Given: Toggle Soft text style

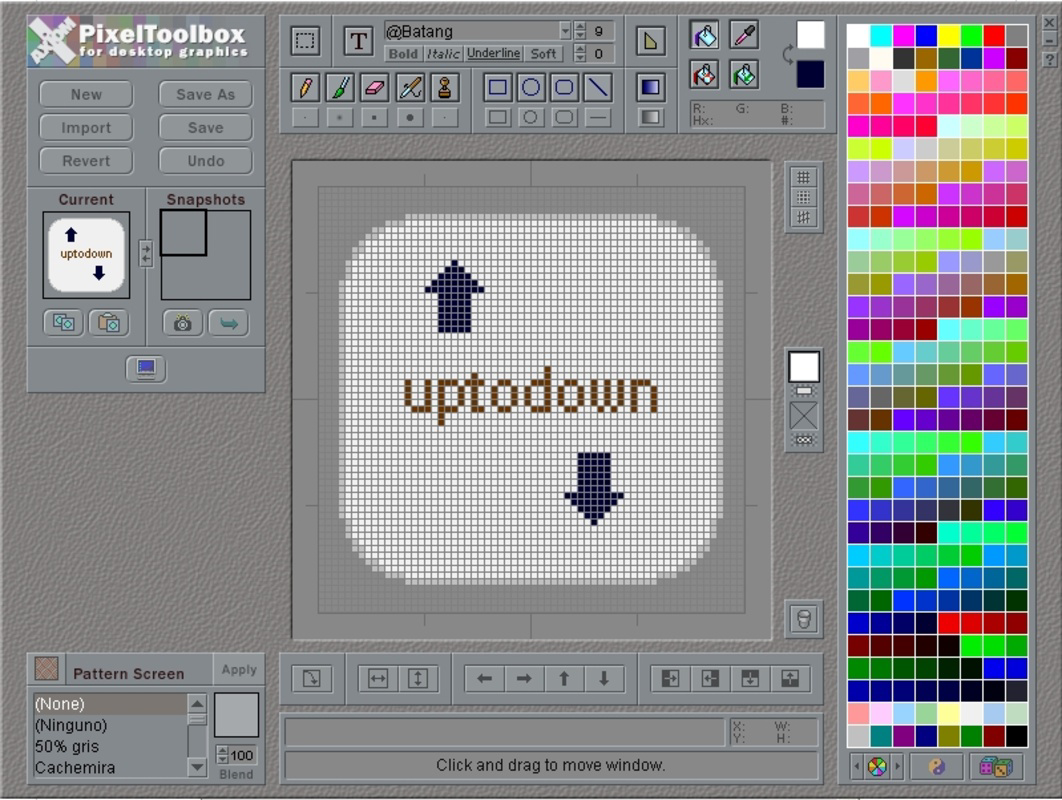Looking at the screenshot, I should 543,54.
